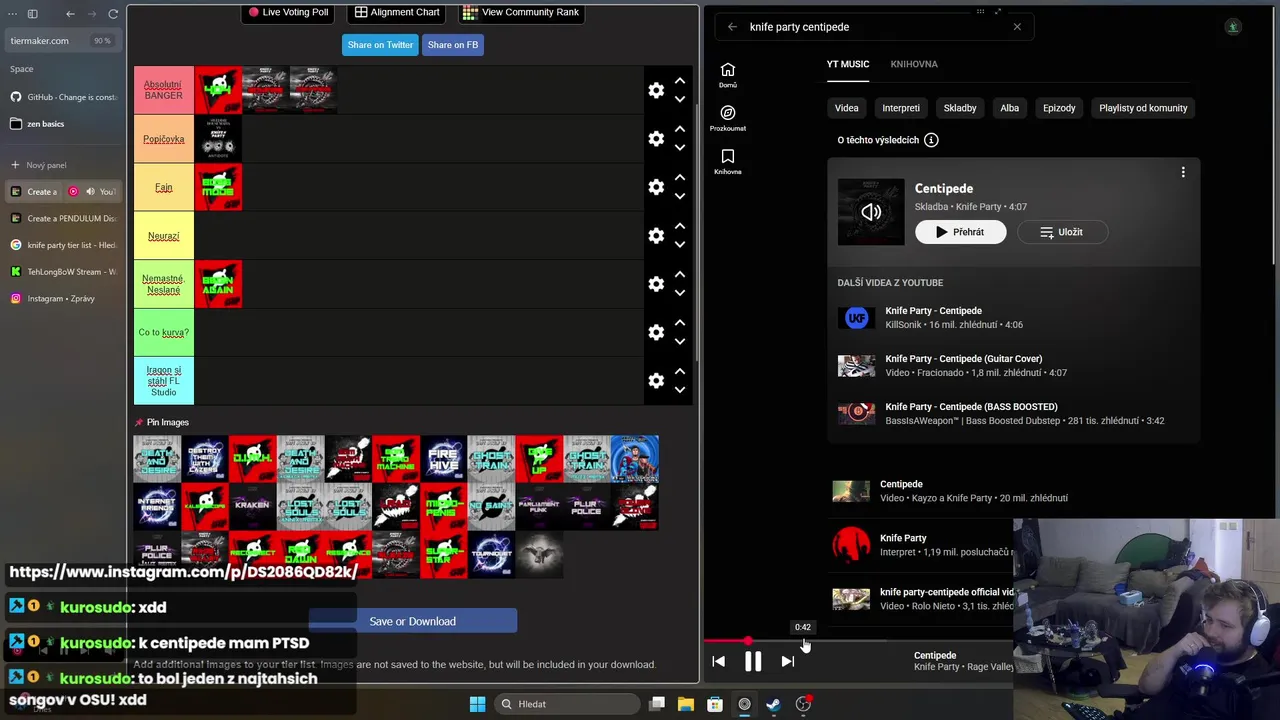This screenshot has height=720, width=1280.
Task: Filter results by Epizody chip
Action: 1059,108
